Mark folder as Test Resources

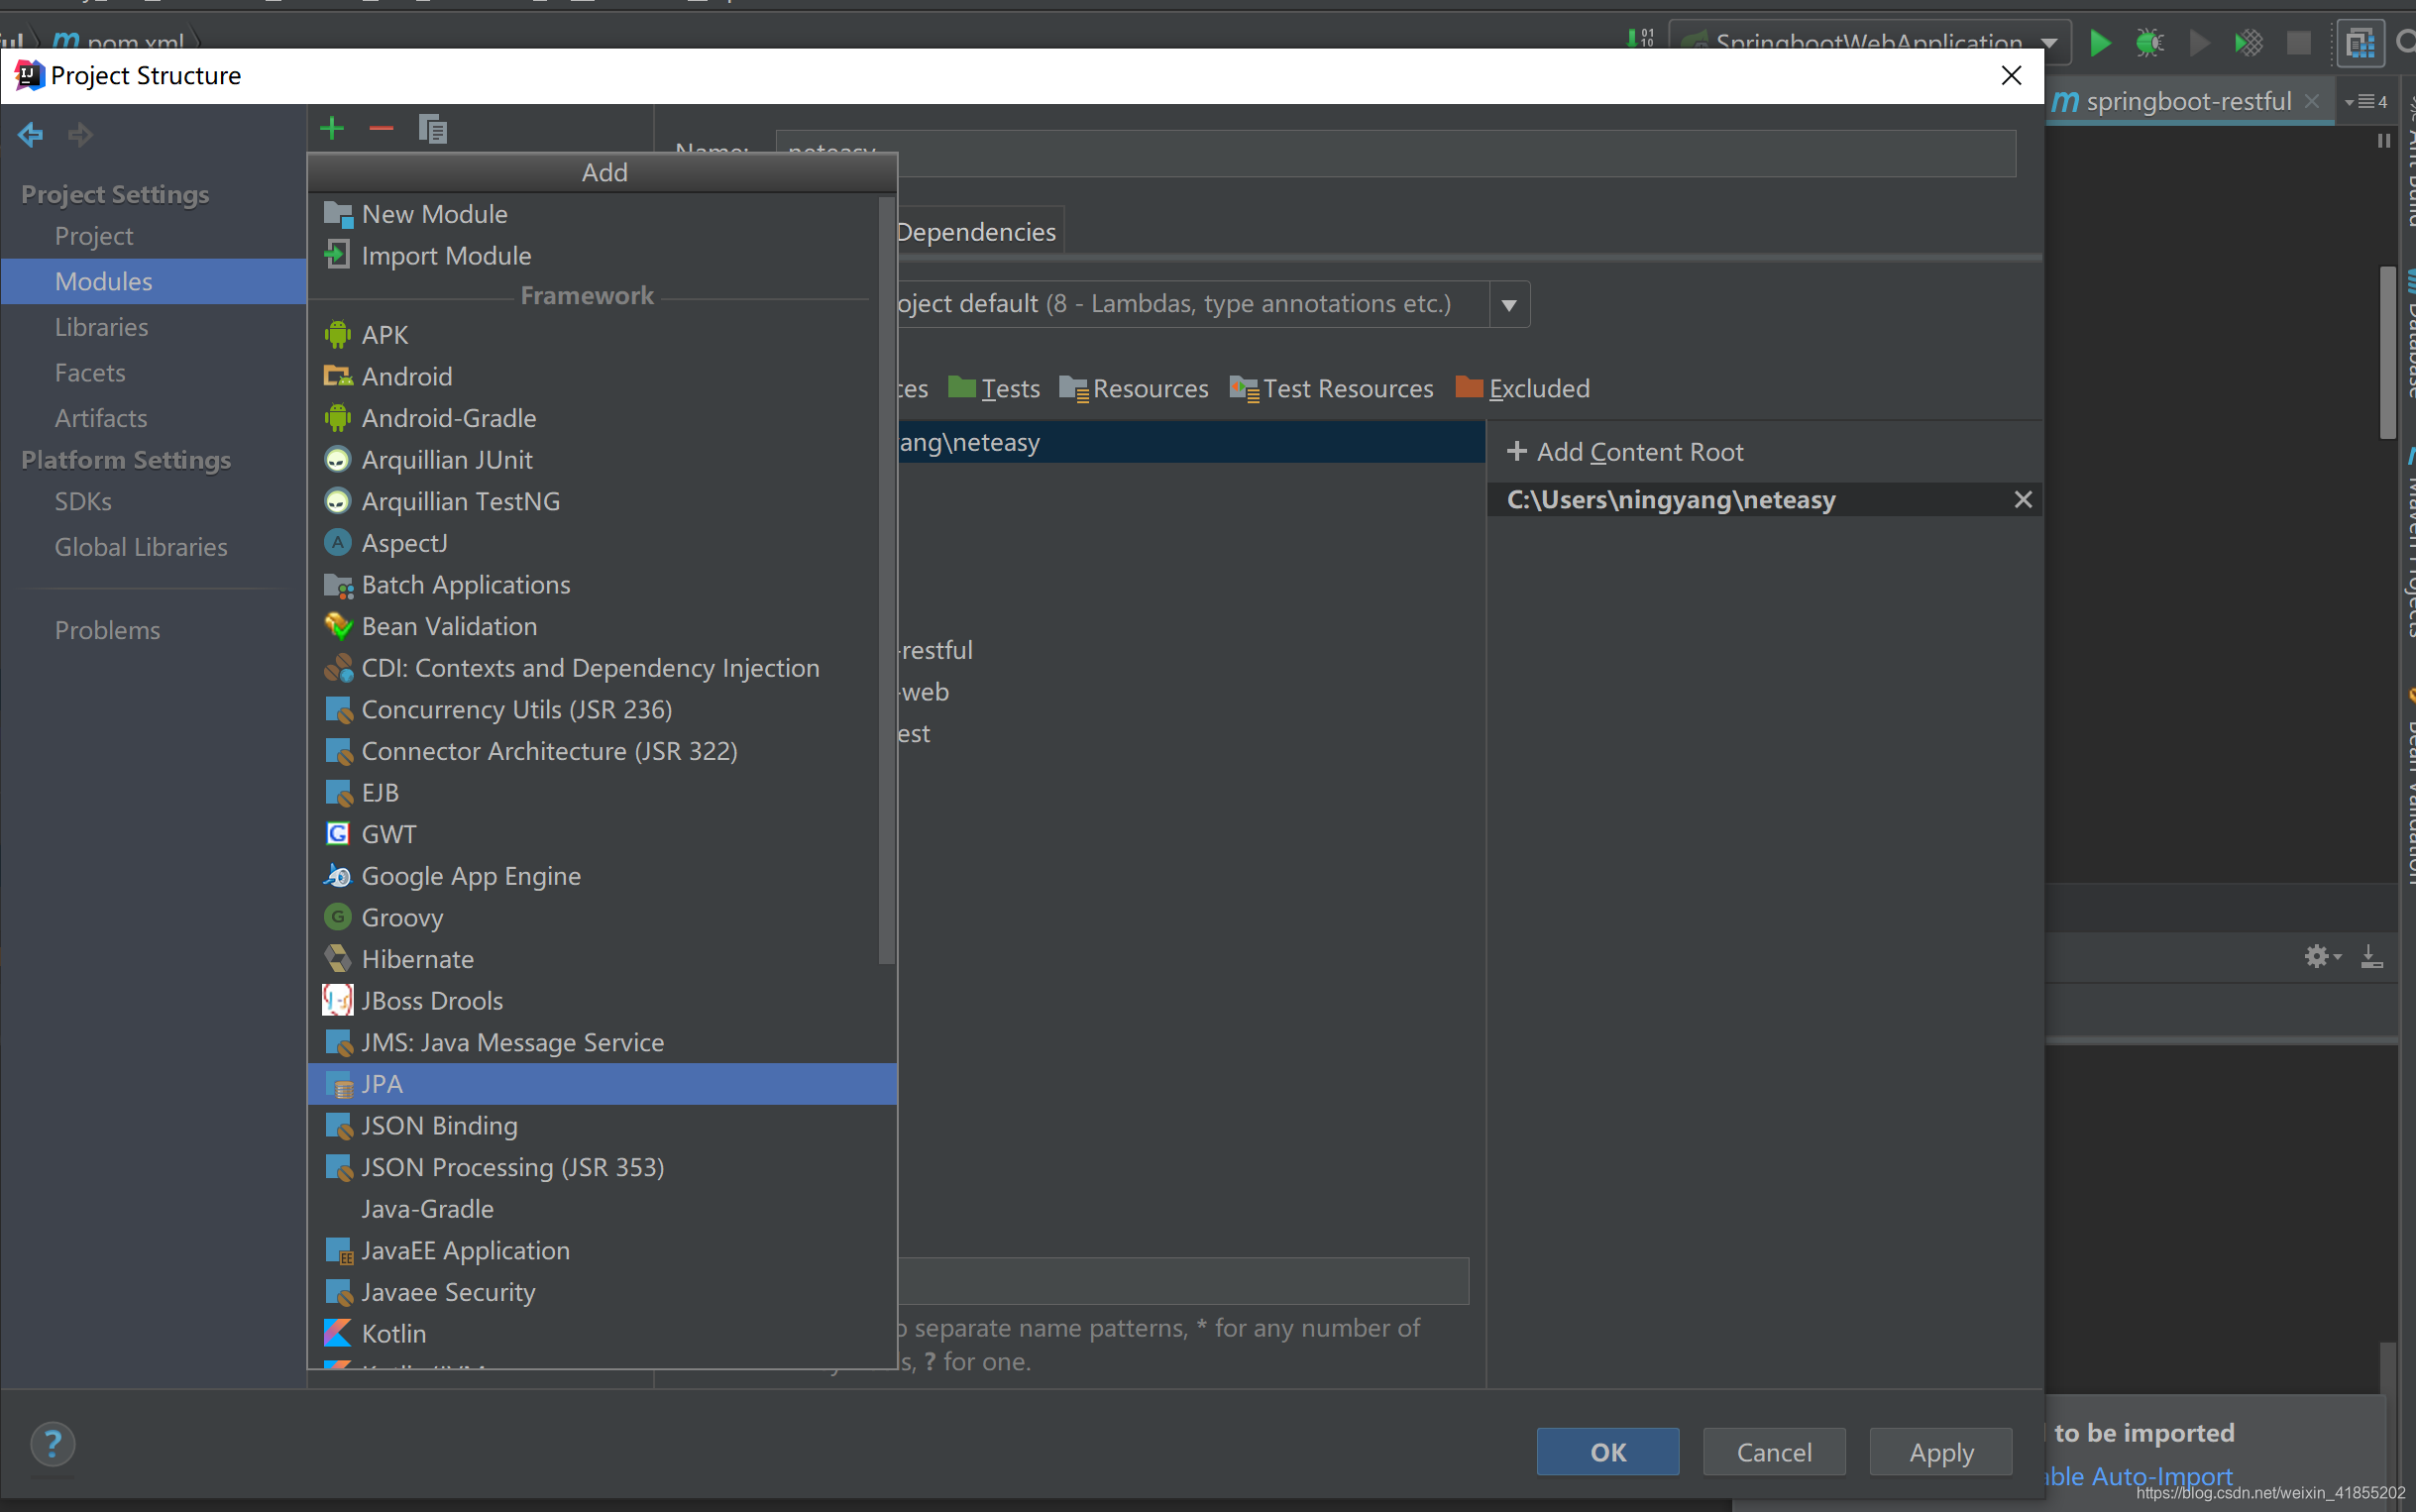(1331, 388)
